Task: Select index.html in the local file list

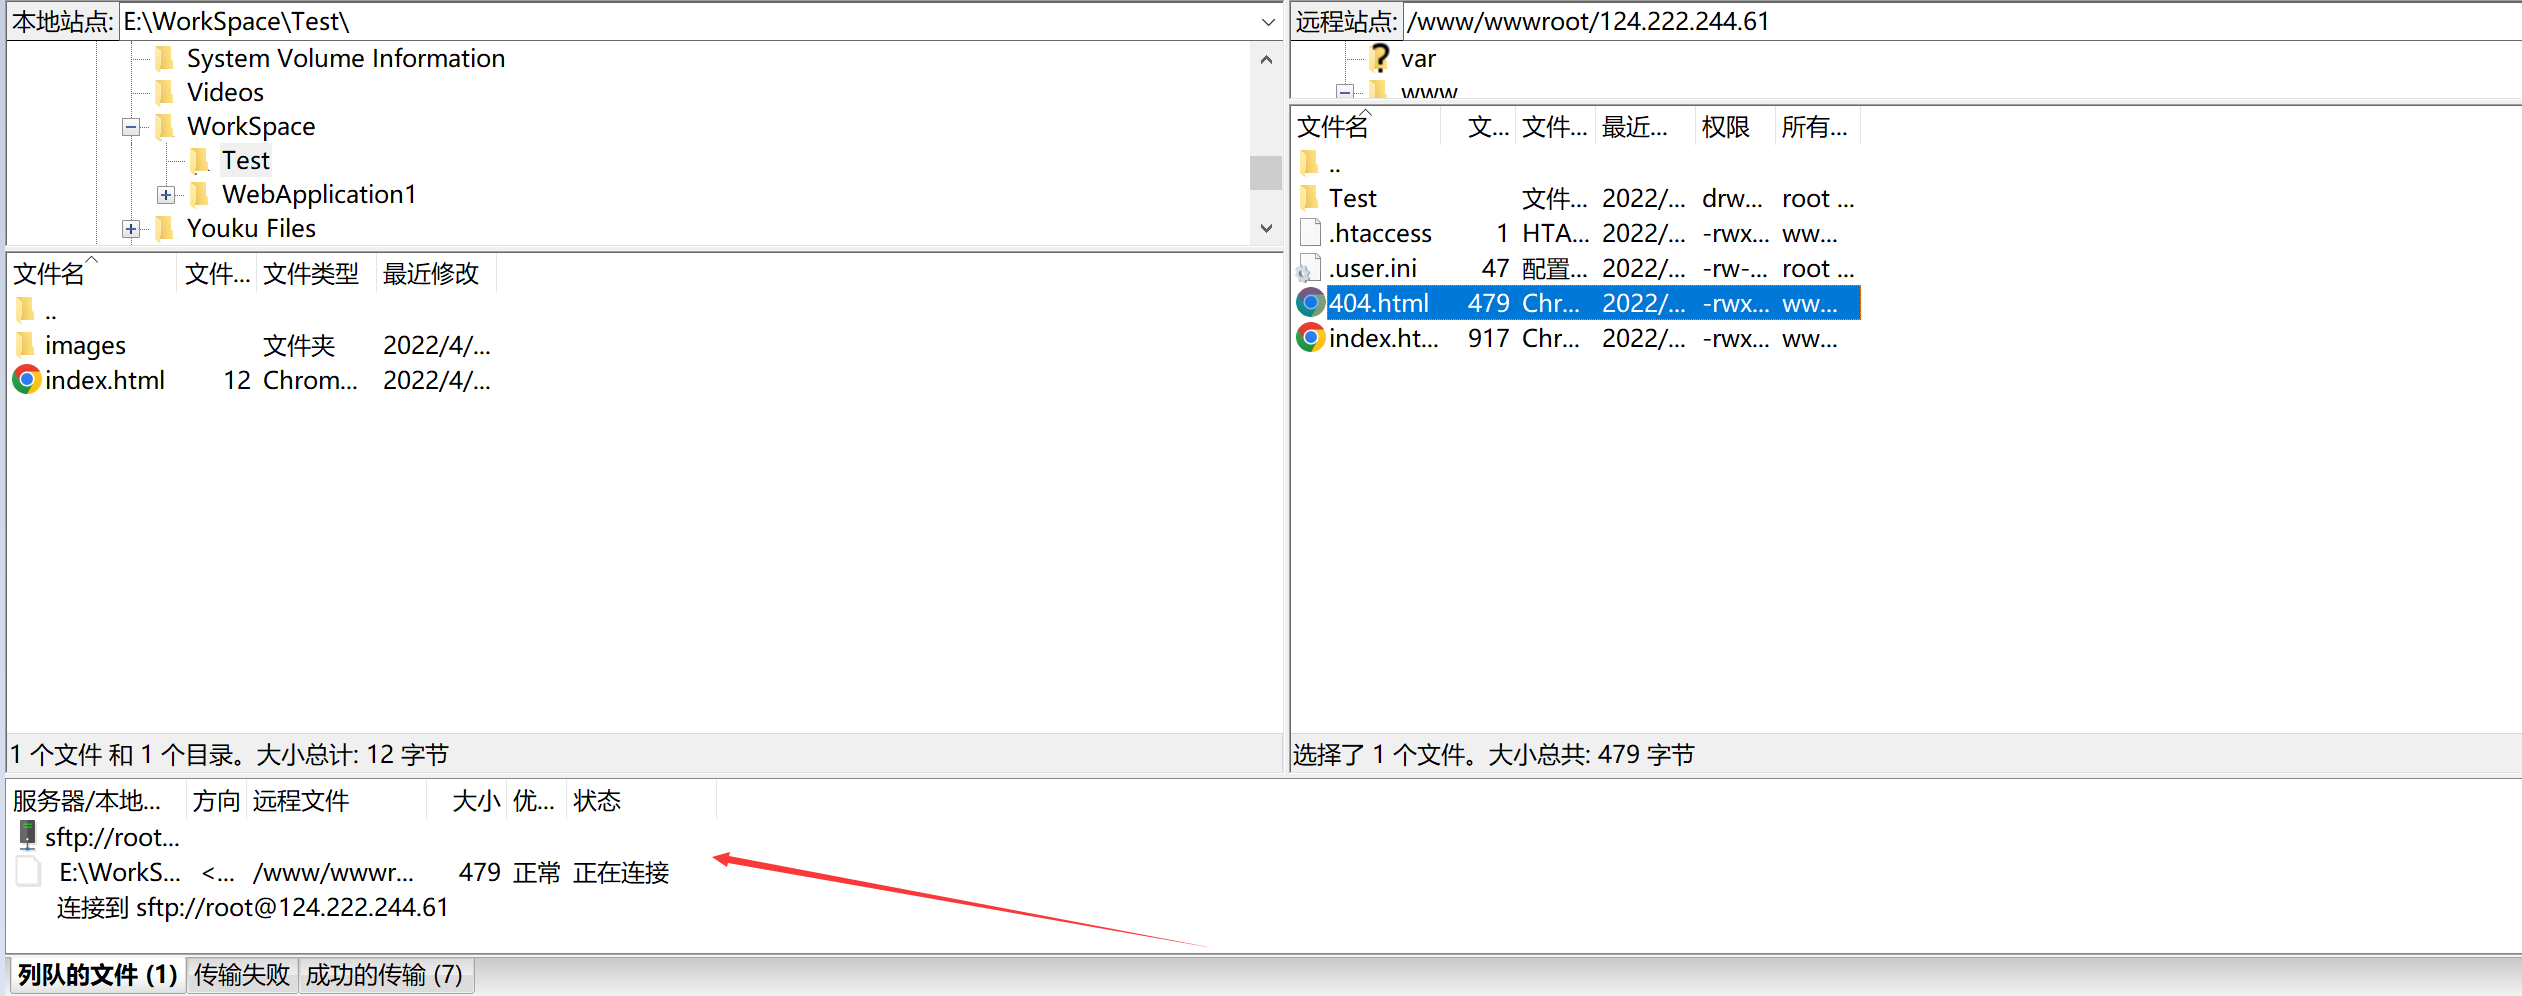Action: coord(105,380)
